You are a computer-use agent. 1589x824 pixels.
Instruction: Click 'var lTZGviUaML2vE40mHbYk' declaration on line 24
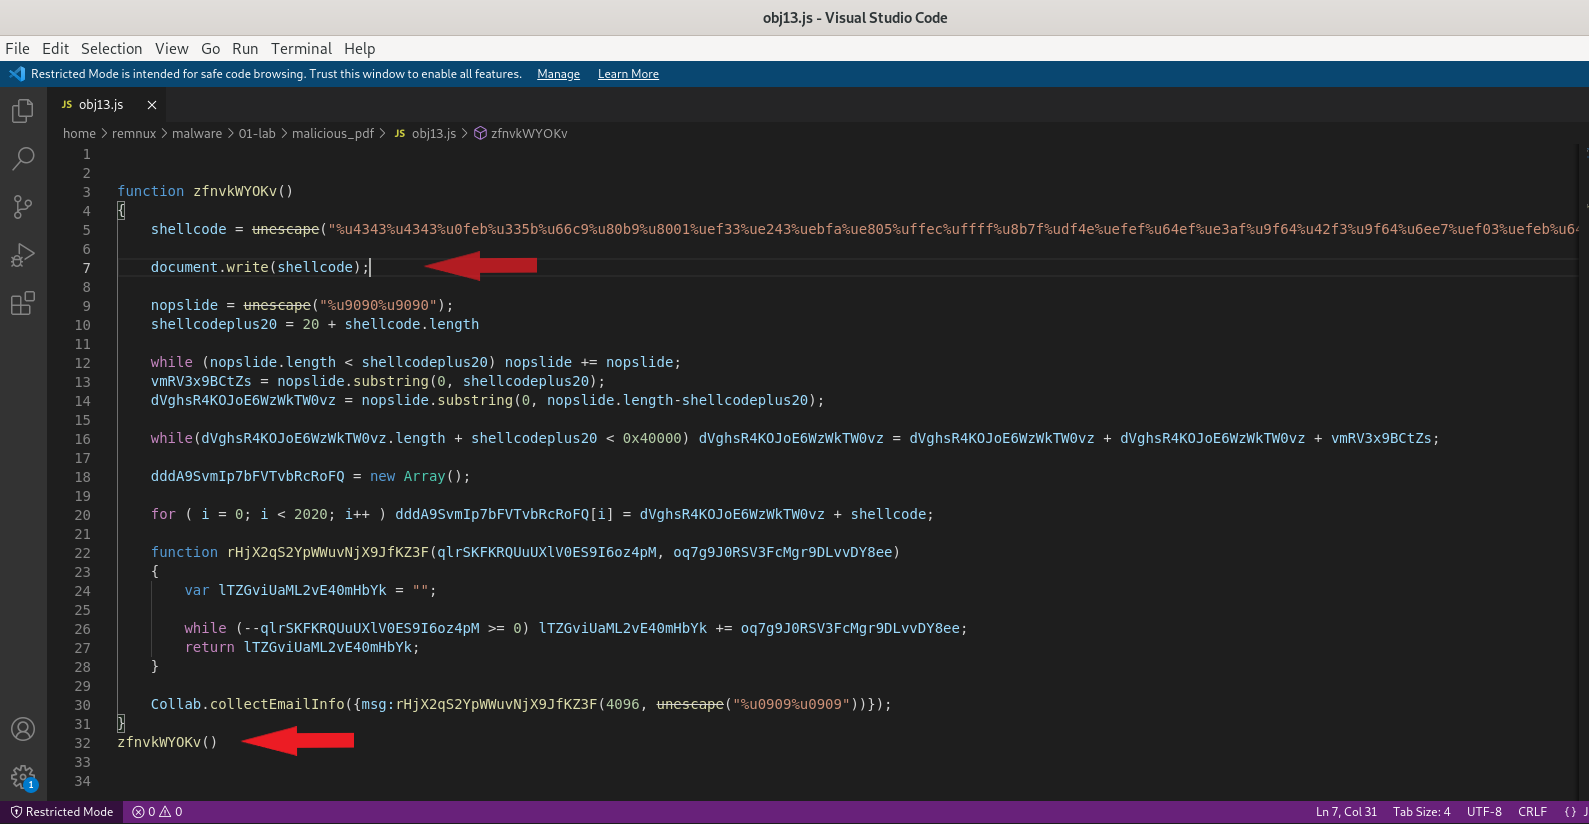coord(285,590)
